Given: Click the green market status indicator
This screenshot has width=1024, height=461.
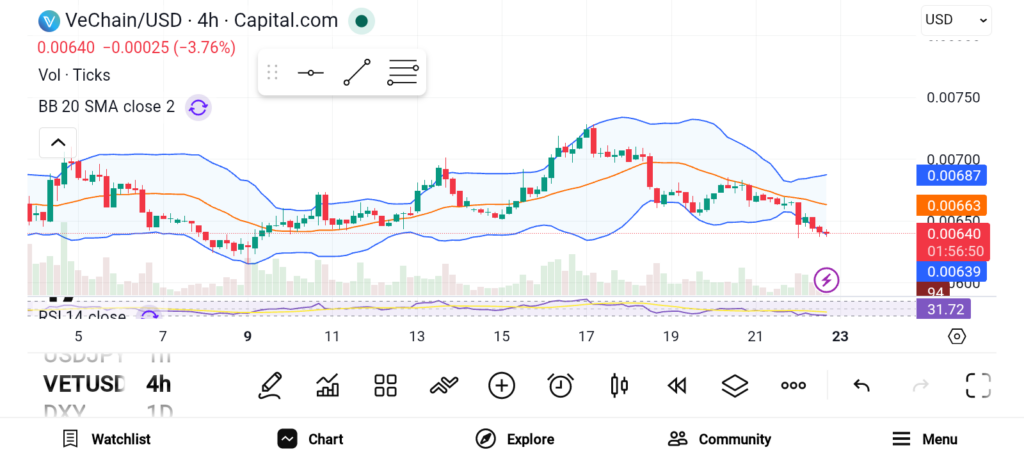Looking at the screenshot, I should [x=362, y=20].
